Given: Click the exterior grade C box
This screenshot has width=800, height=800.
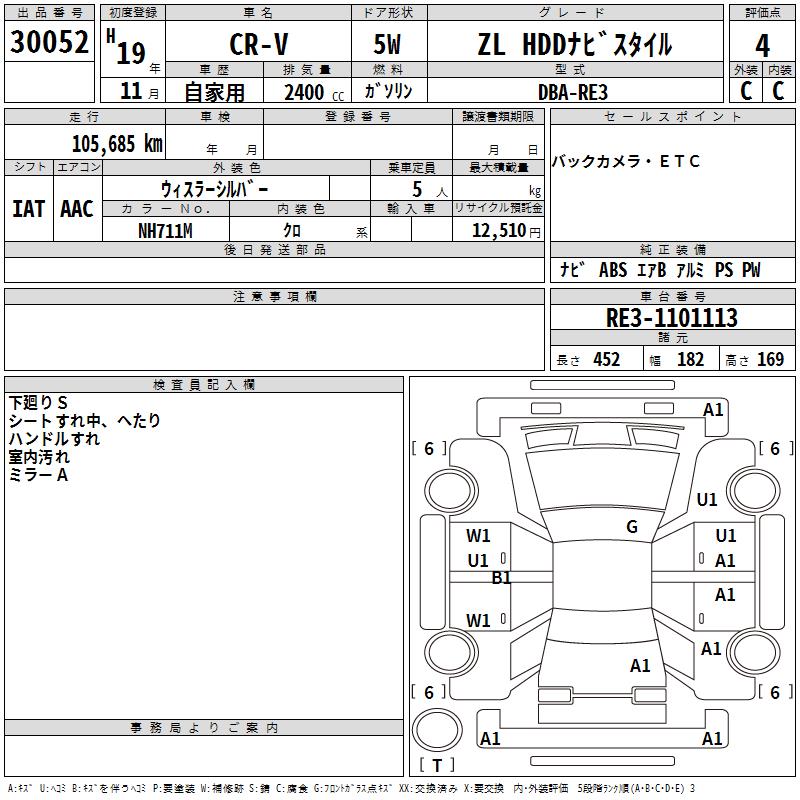Looking at the screenshot, I should [x=746, y=90].
